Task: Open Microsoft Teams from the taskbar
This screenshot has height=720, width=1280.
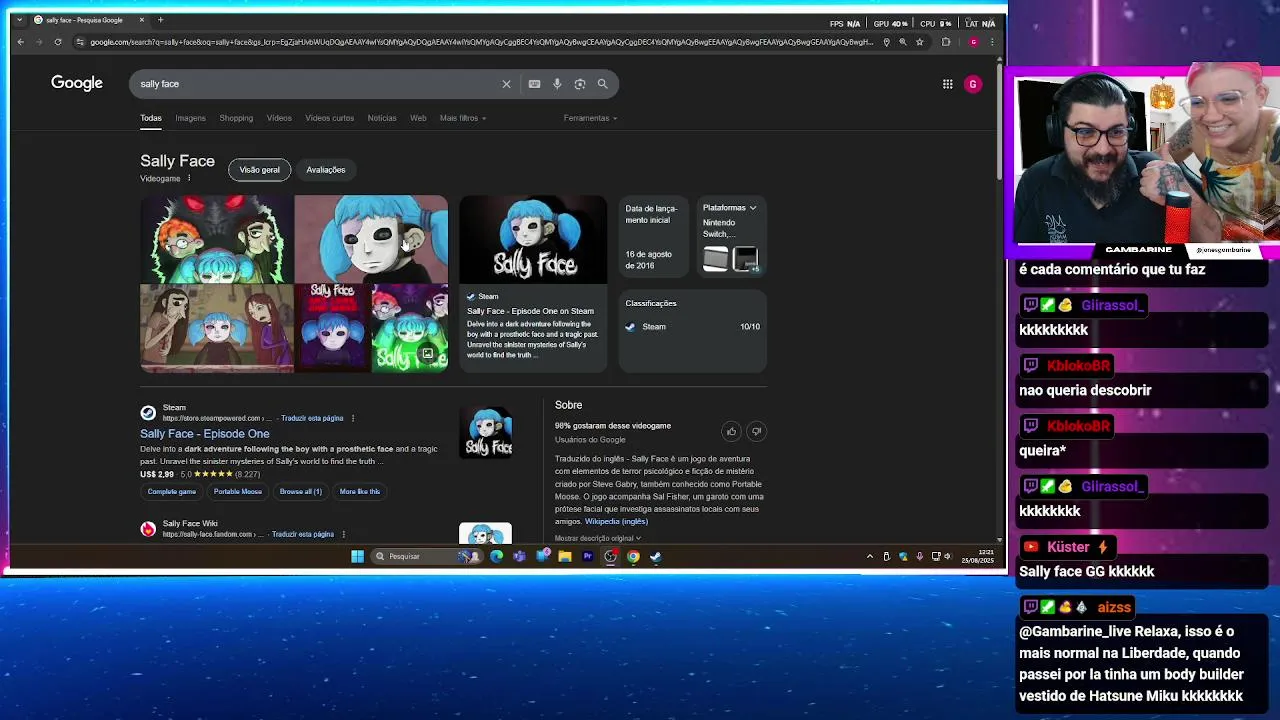Action: coord(519,557)
